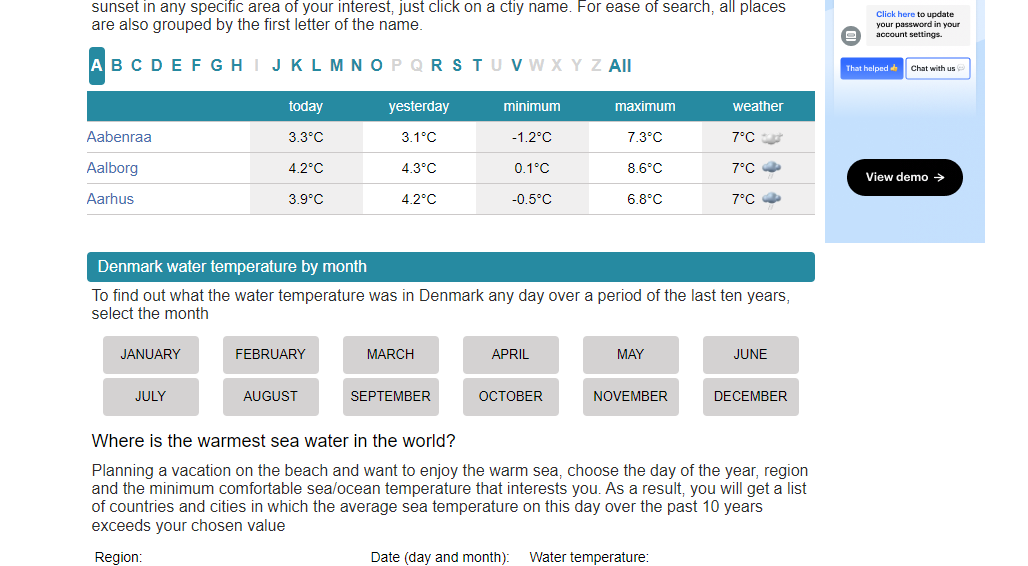Screen dimensions: 1028x566
Task: Select the JANUARY month button
Action: tap(150, 355)
